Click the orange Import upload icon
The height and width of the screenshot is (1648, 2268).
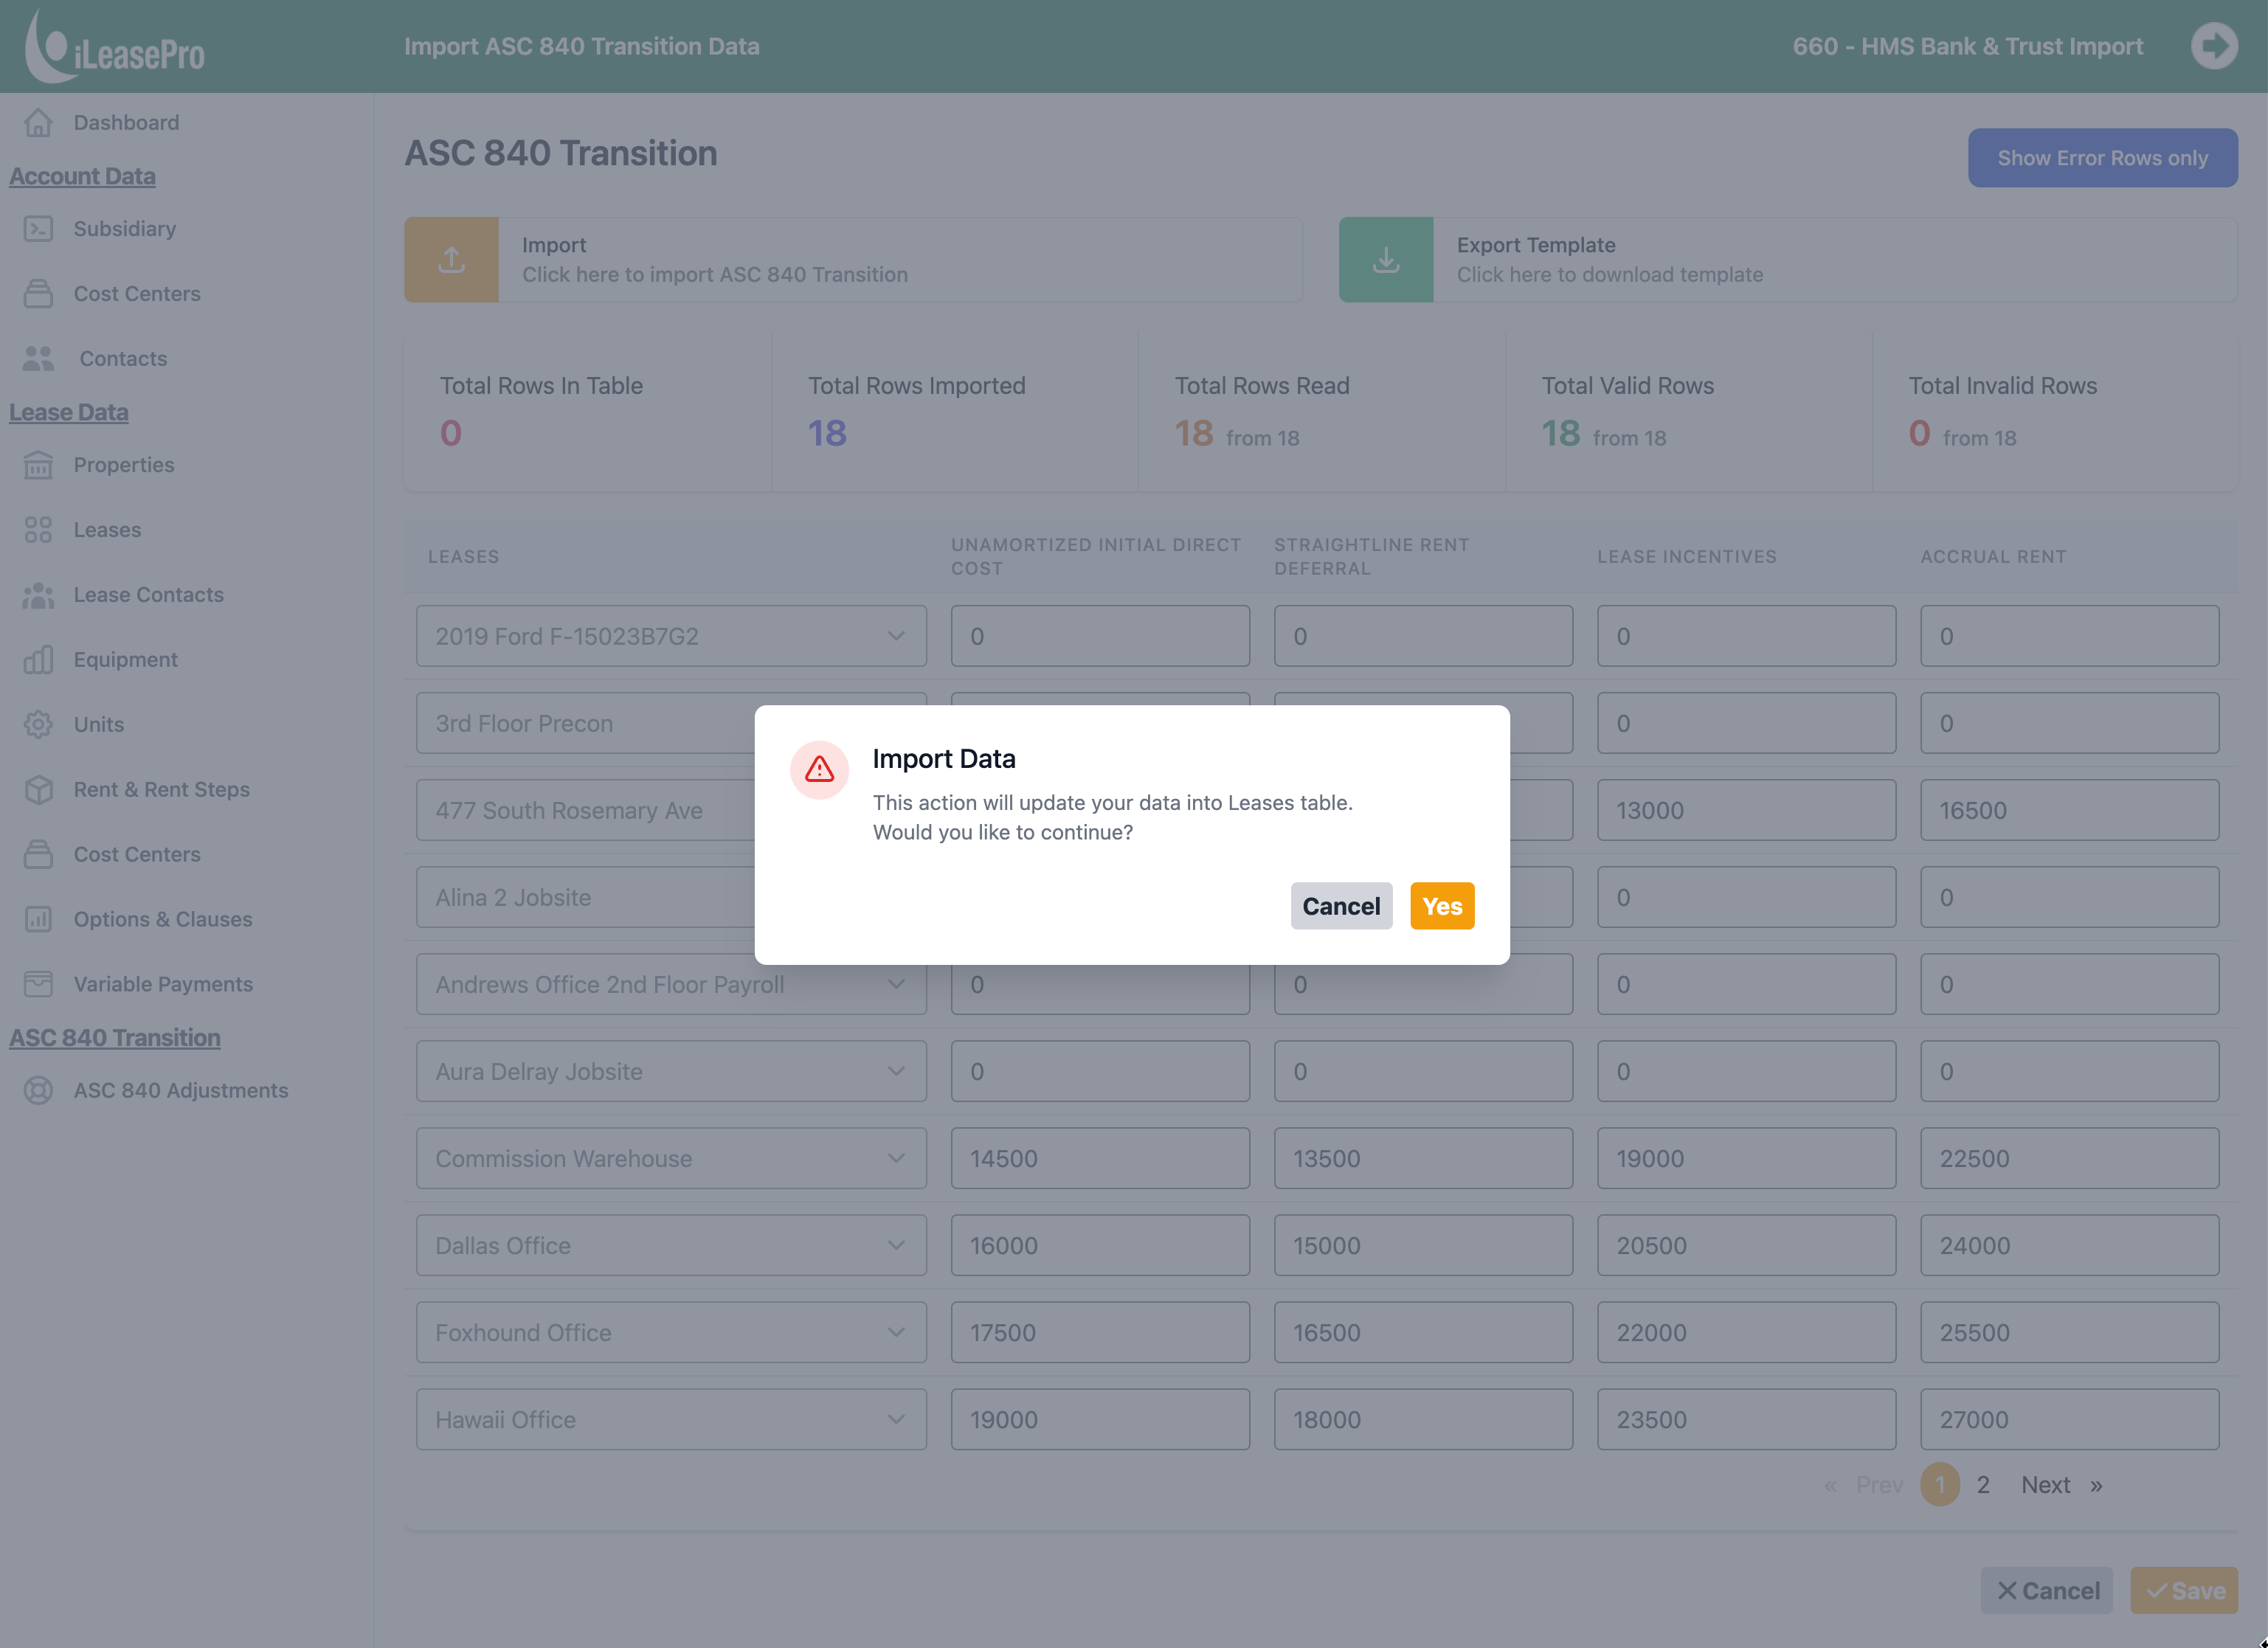[x=451, y=260]
